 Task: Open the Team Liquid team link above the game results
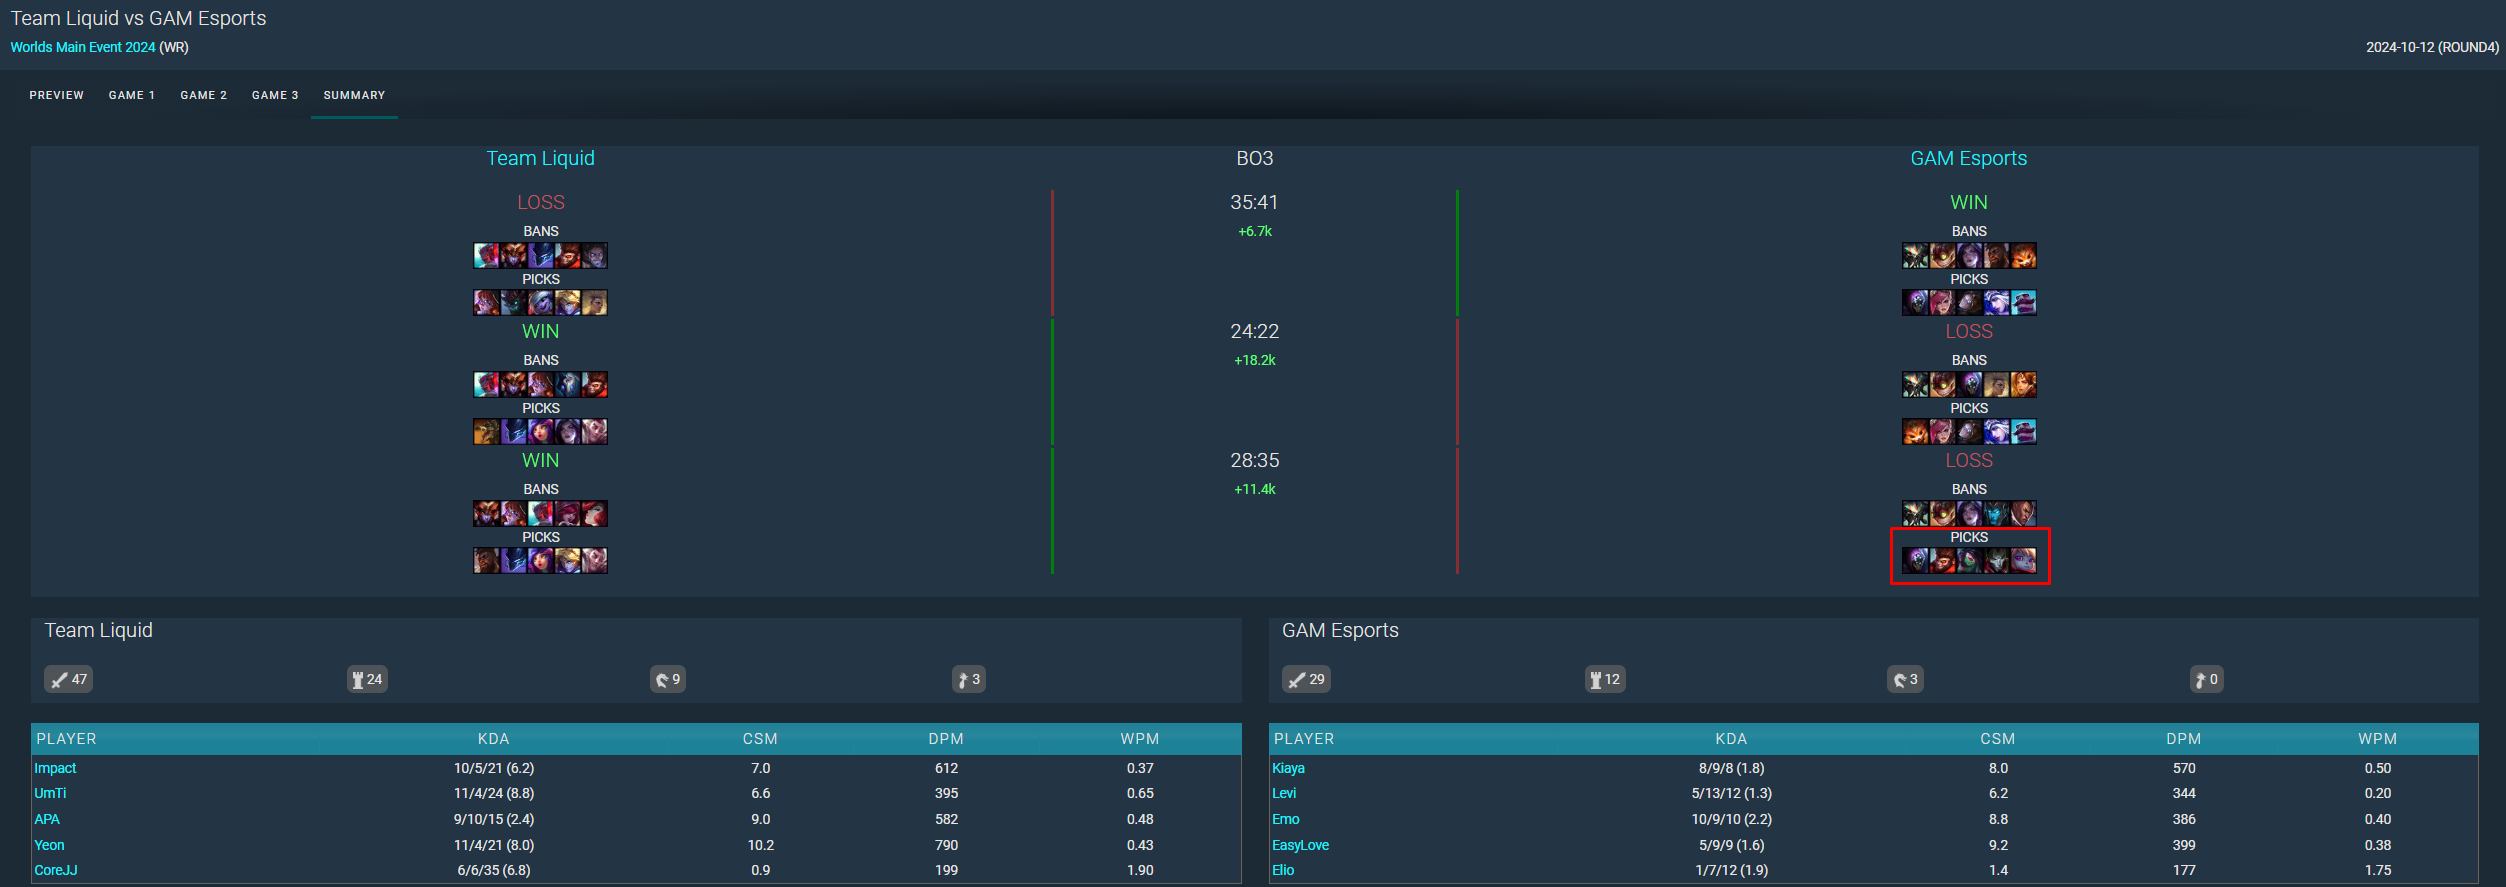pyautogui.click(x=540, y=158)
